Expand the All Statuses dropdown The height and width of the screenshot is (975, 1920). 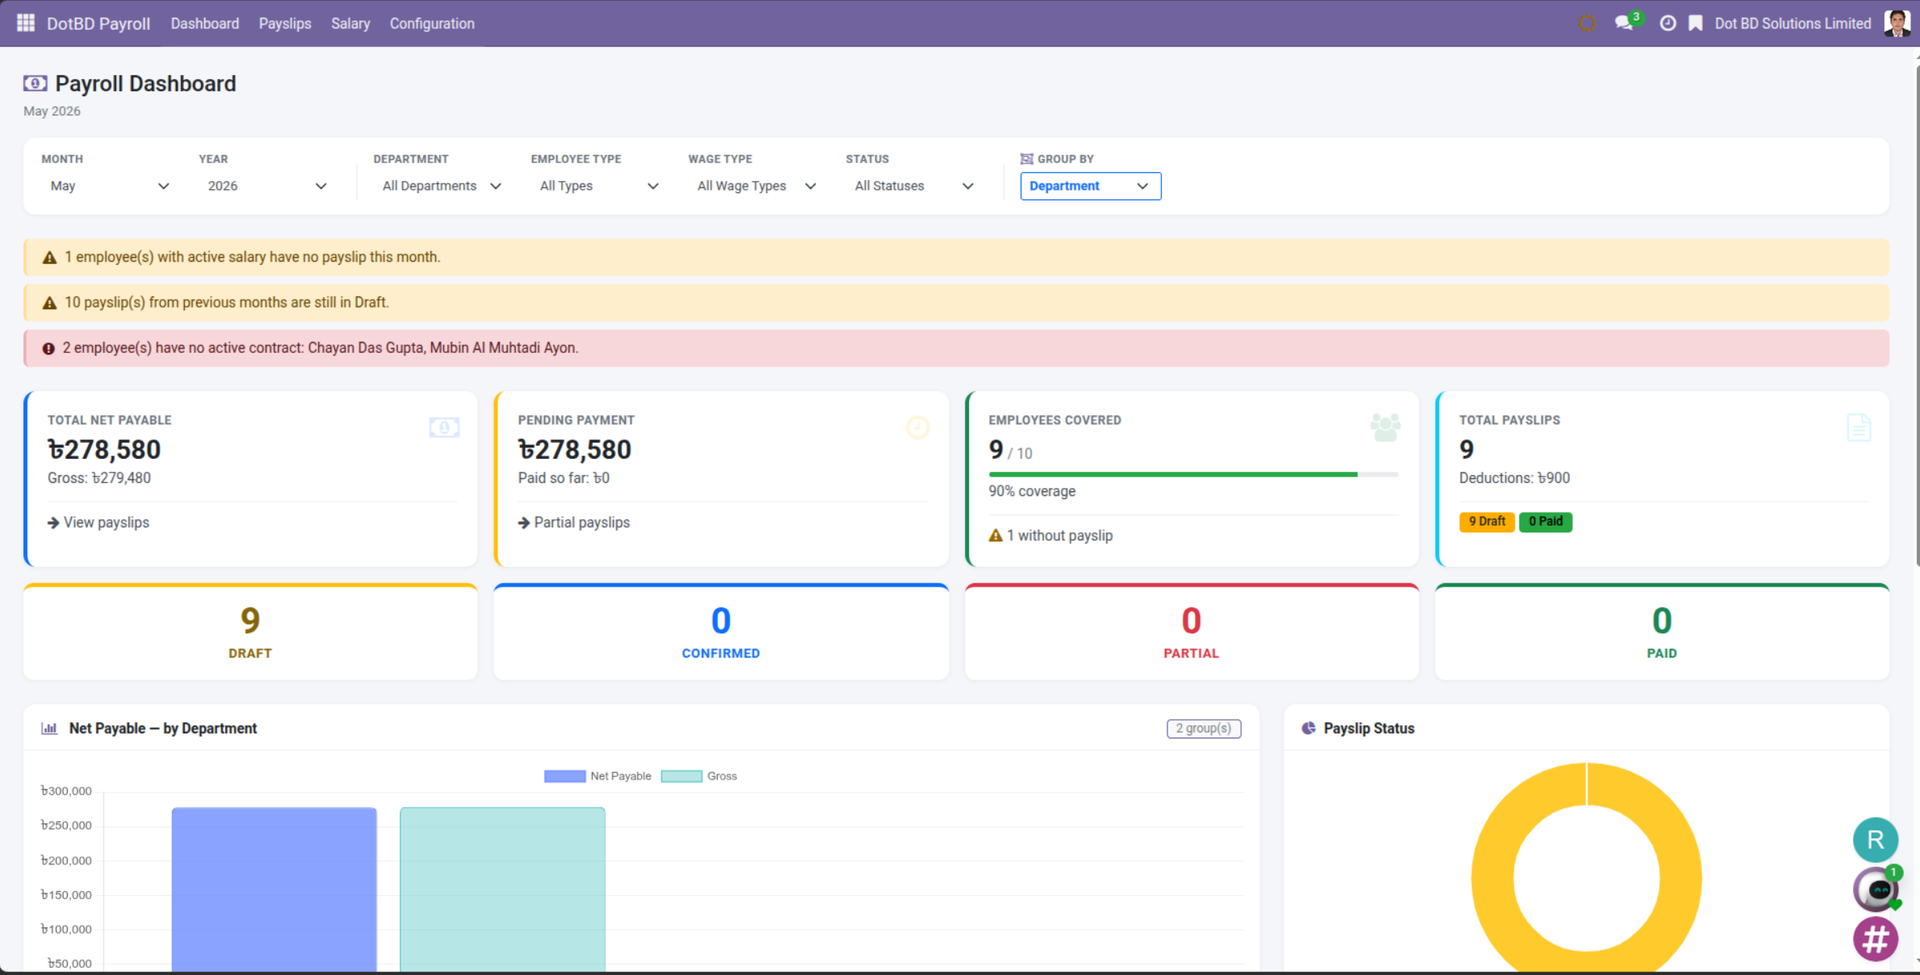[x=914, y=186]
